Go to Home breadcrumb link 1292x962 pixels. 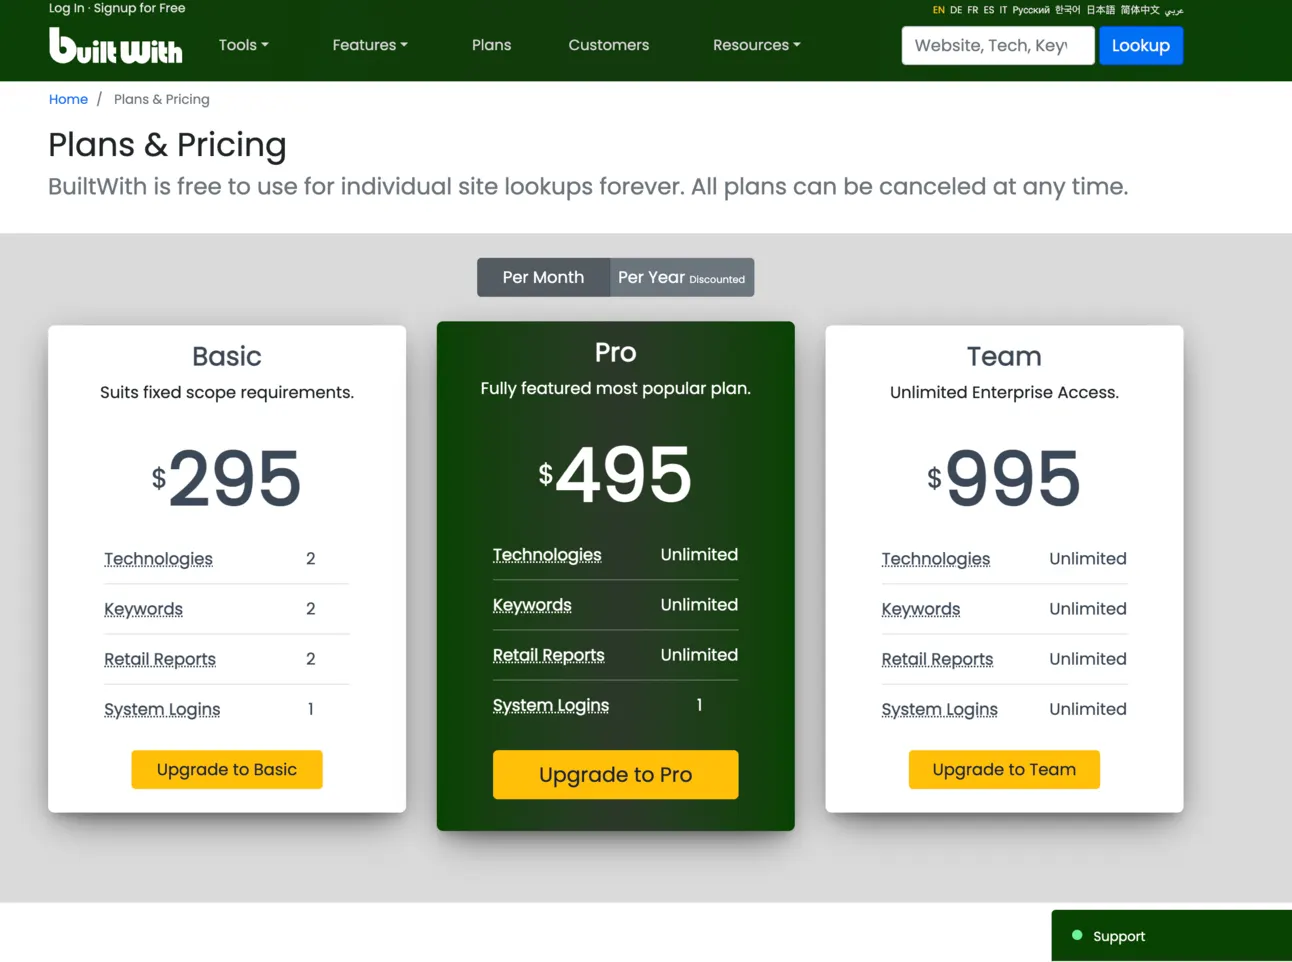tap(68, 99)
